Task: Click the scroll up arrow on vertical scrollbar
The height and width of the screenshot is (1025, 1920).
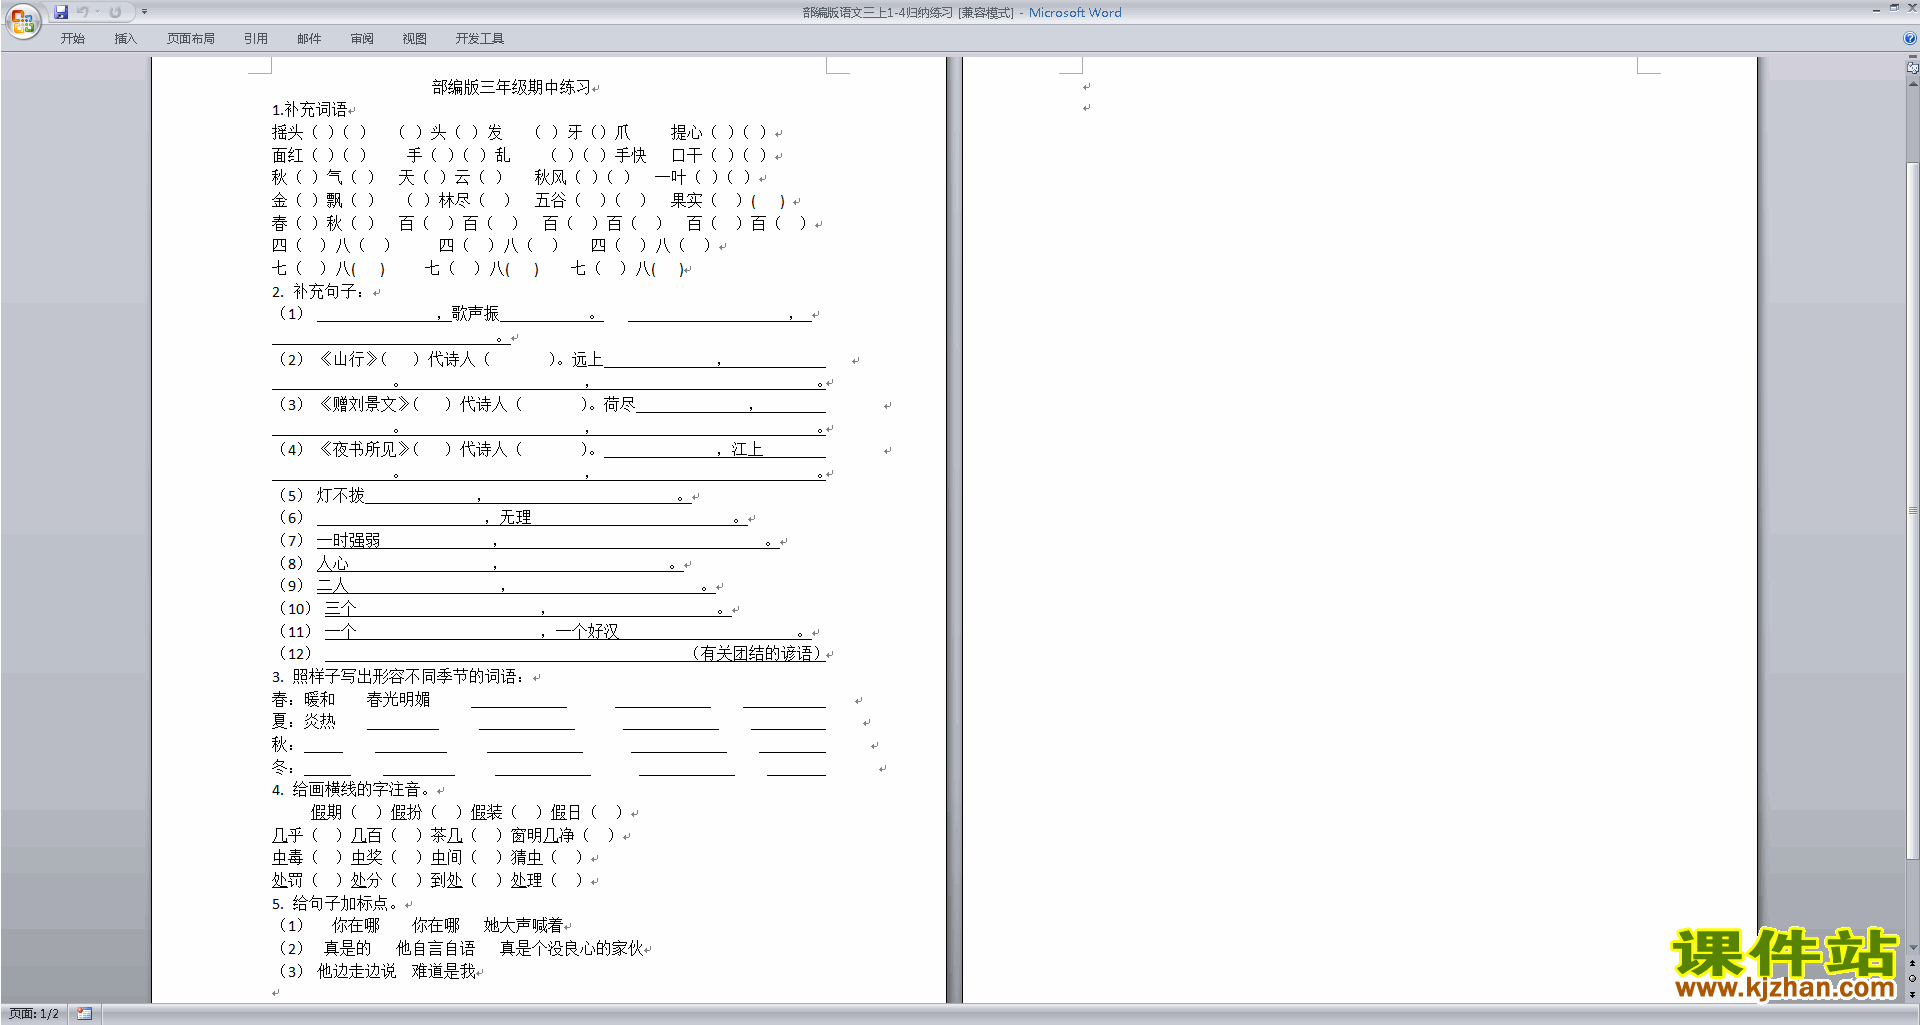Action: (x=1912, y=84)
